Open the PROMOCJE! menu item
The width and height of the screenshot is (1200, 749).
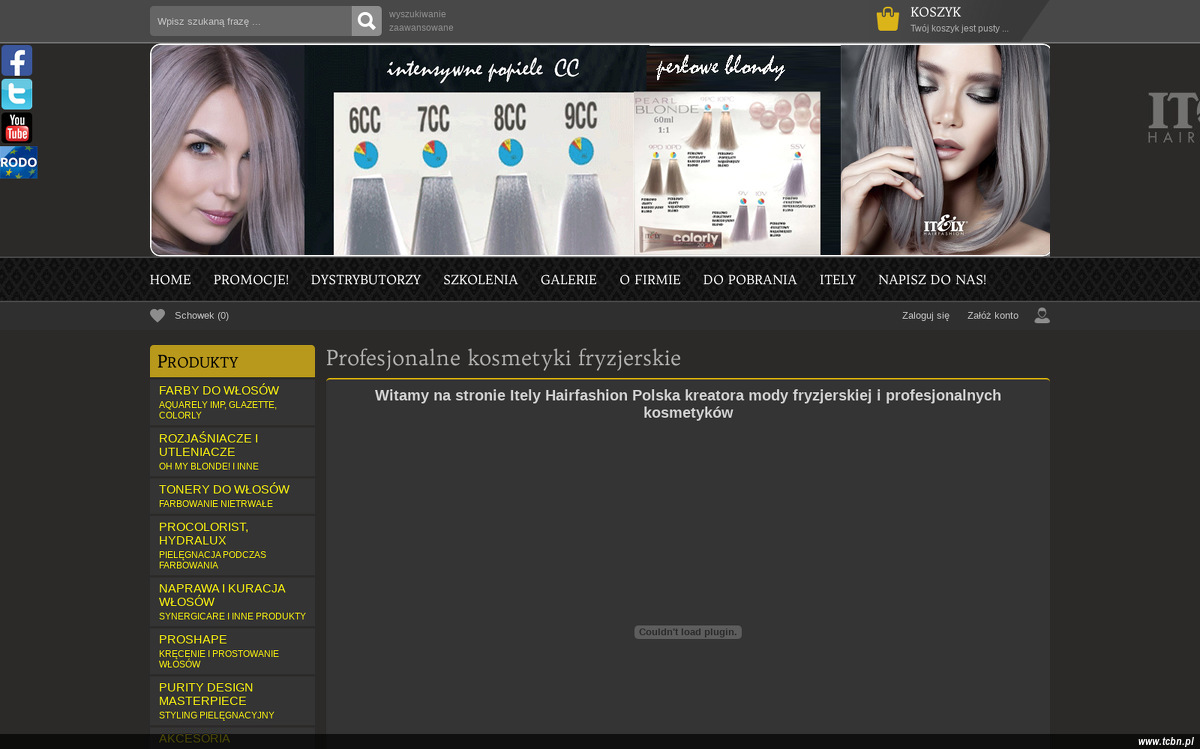pos(251,280)
